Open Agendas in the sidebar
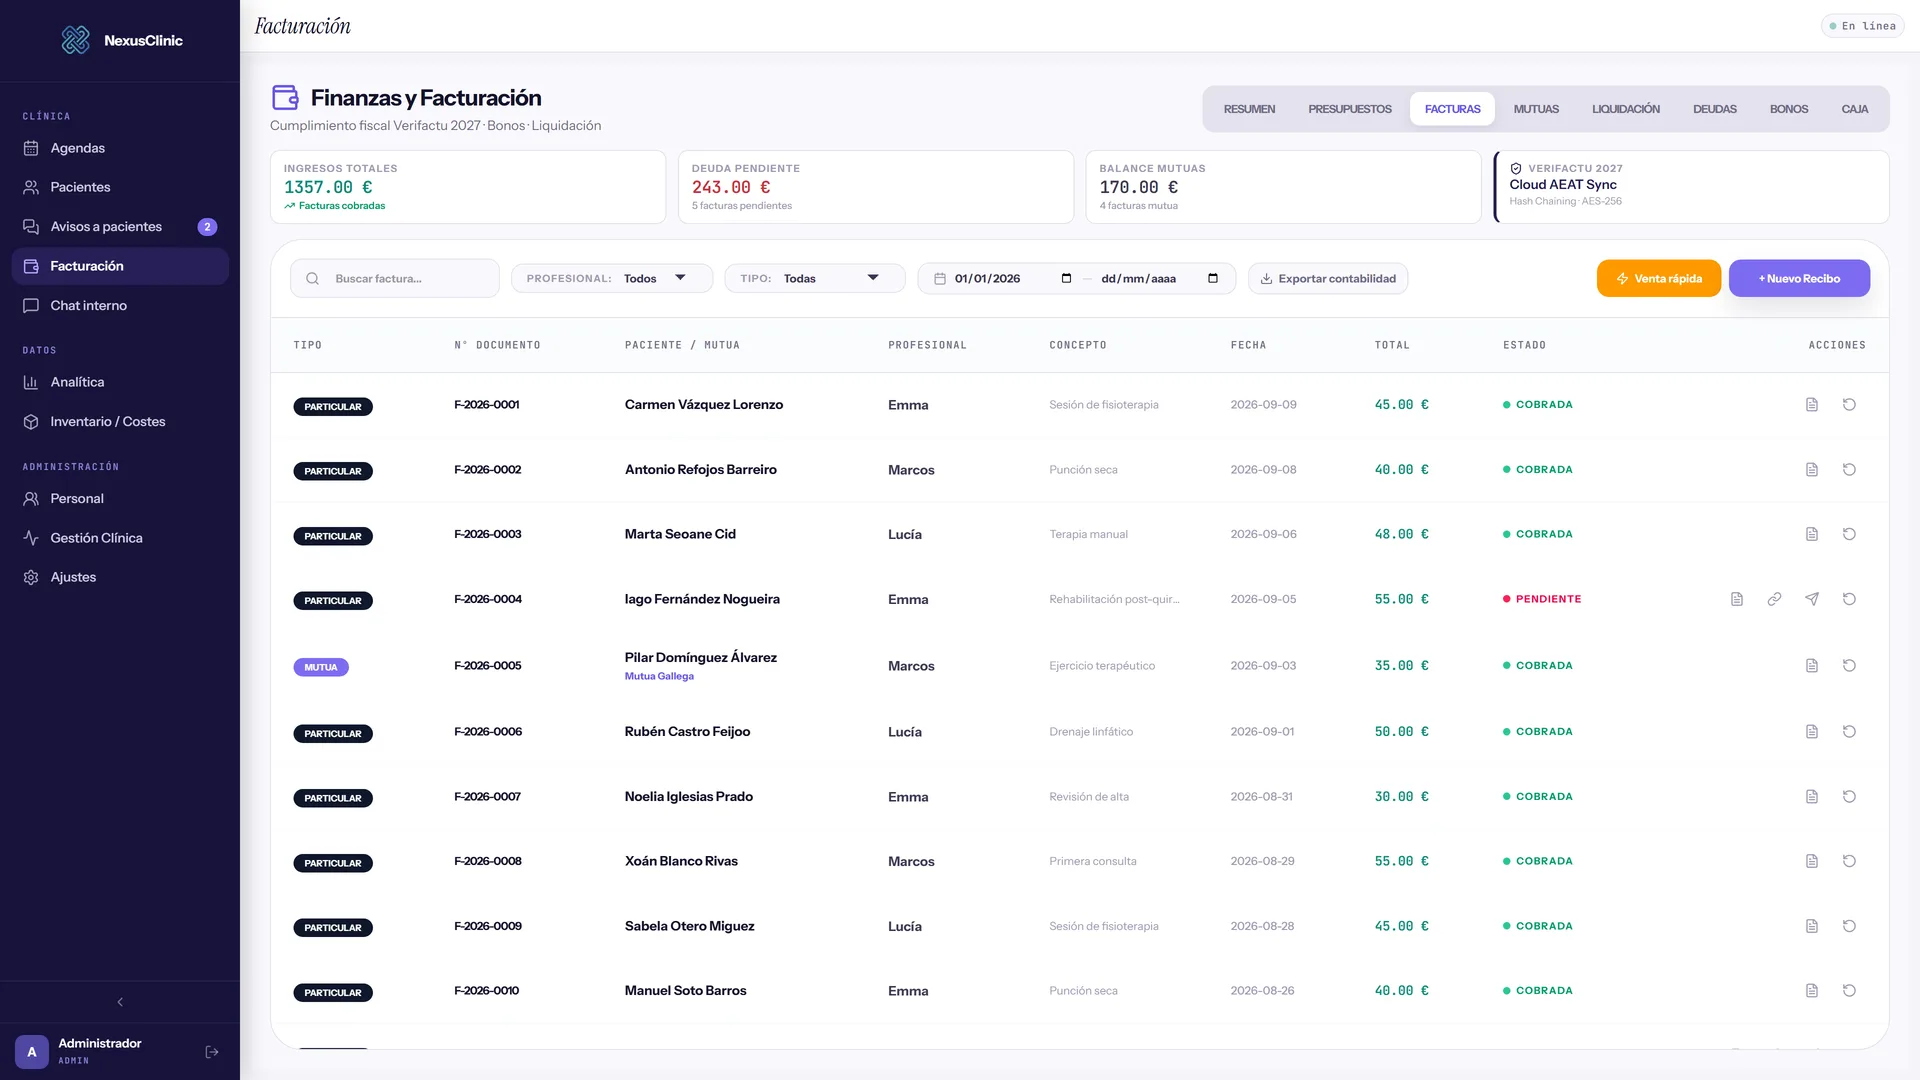This screenshot has height=1080, width=1920. 120,148
